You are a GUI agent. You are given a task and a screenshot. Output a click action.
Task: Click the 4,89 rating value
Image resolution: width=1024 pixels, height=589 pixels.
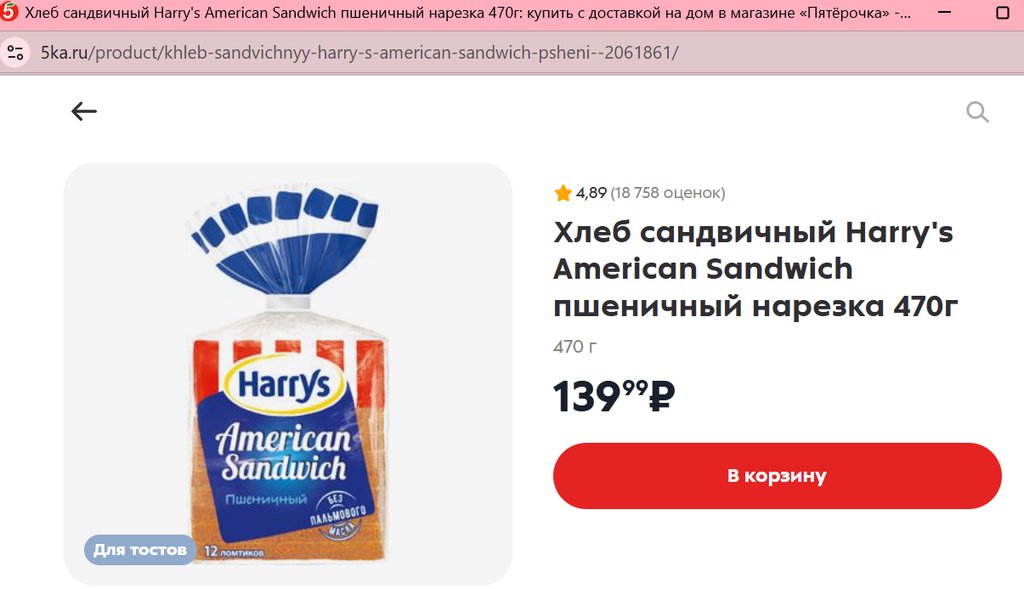[591, 193]
